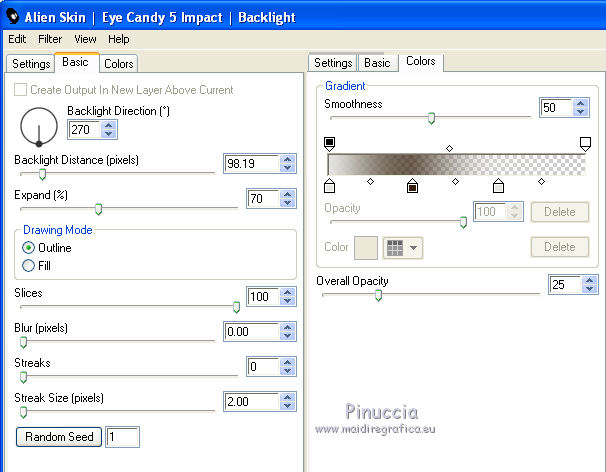Select the first light color stop below gradient
The width and height of the screenshot is (606, 472).
coord(329,186)
